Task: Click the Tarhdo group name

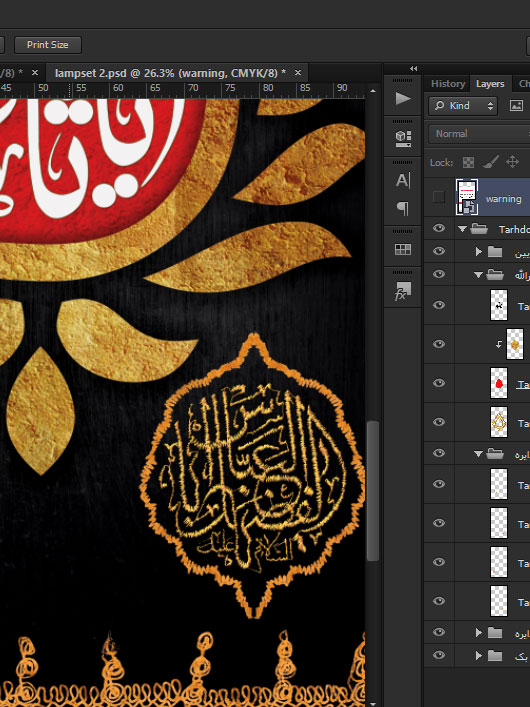Action: click(514, 230)
